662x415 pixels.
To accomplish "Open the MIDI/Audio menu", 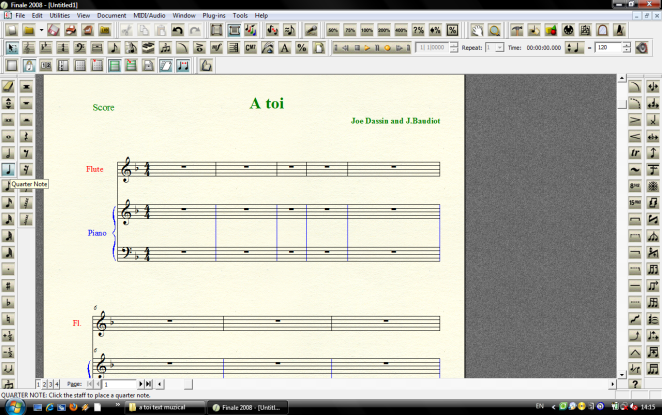I will click(149, 15).
